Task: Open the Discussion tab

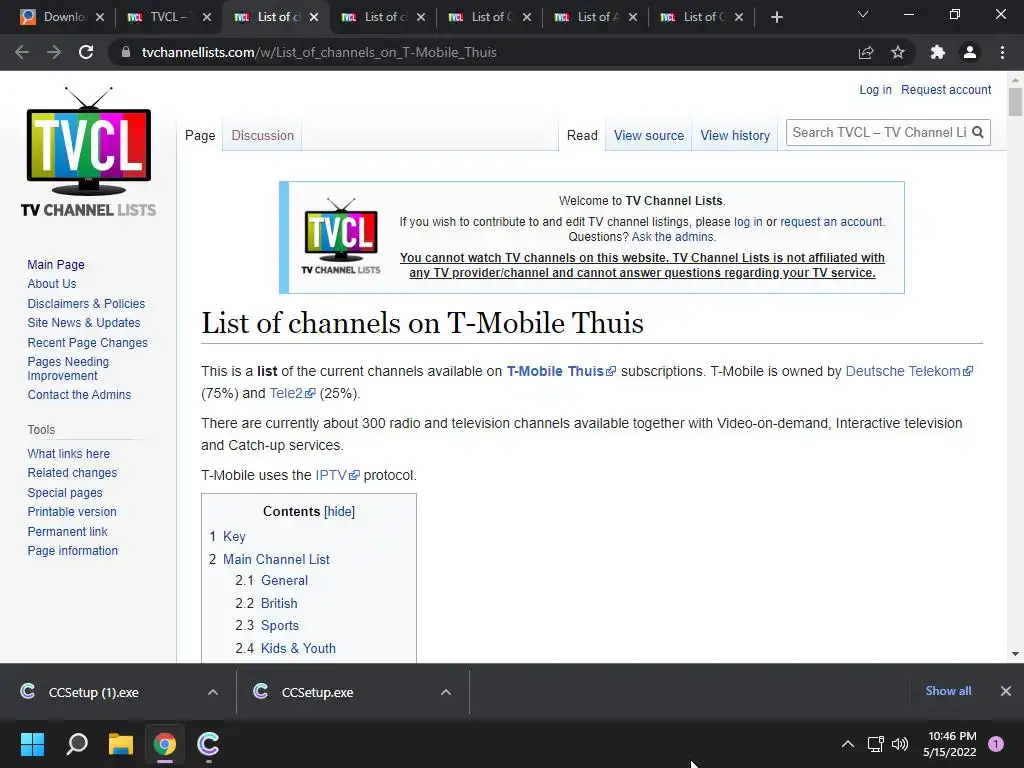Action: tap(263, 135)
